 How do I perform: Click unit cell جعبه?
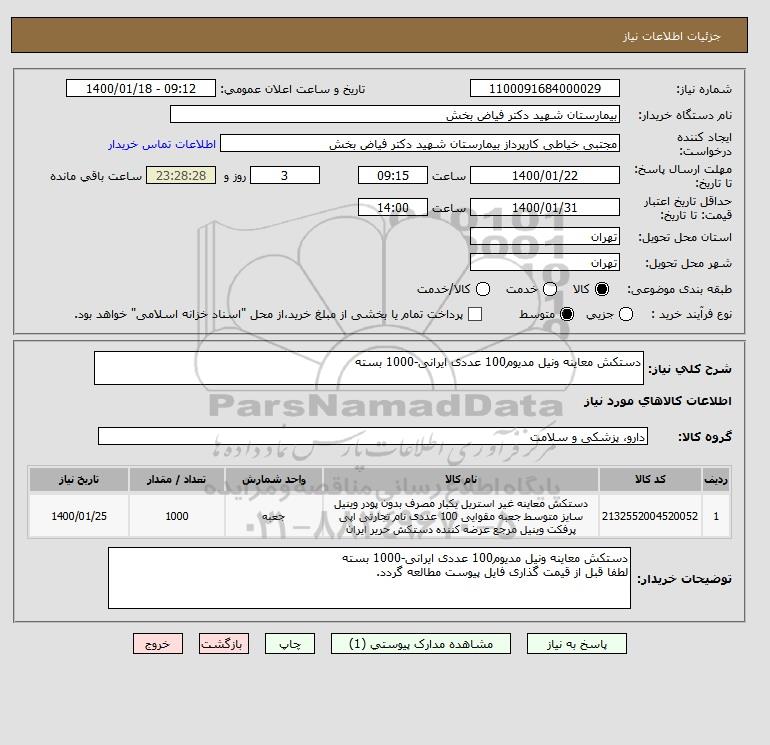coord(274,516)
